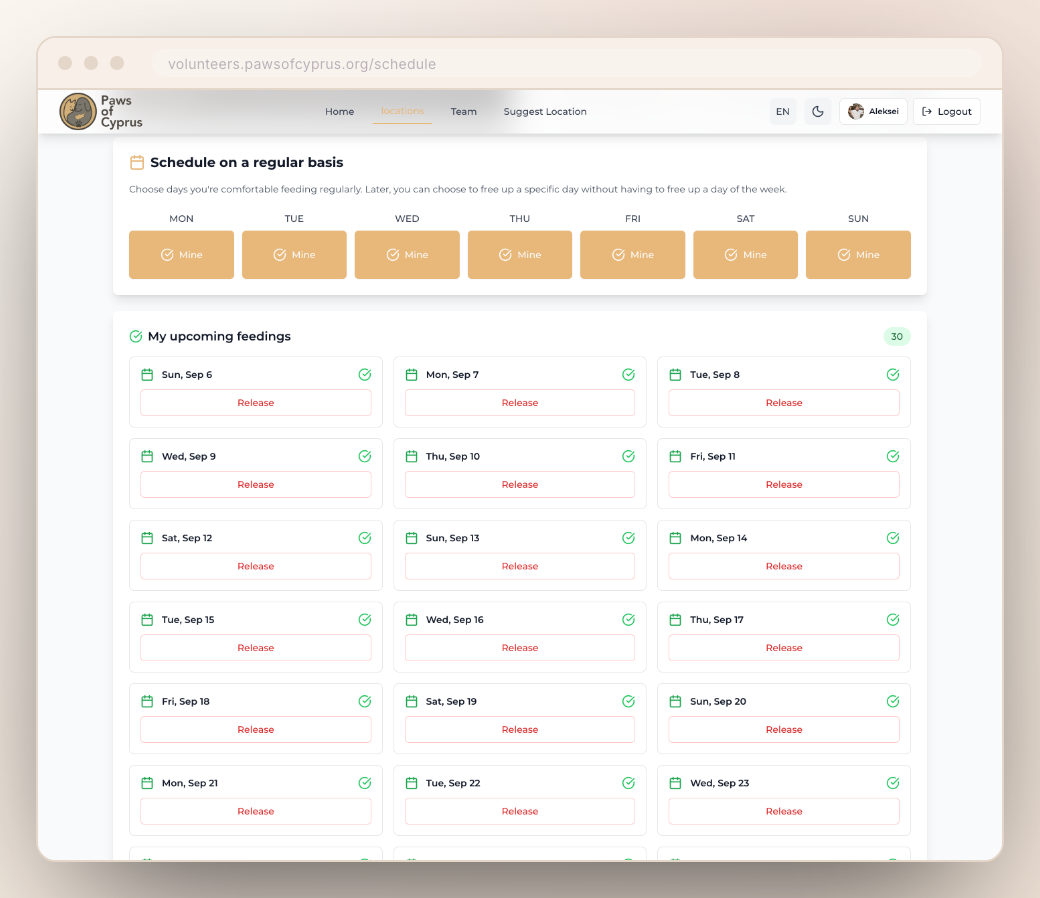Viewport: 1040px width, 898px height.
Task: Click check icon on Fri, Sep 18 card
Action: click(x=365, y=701)
